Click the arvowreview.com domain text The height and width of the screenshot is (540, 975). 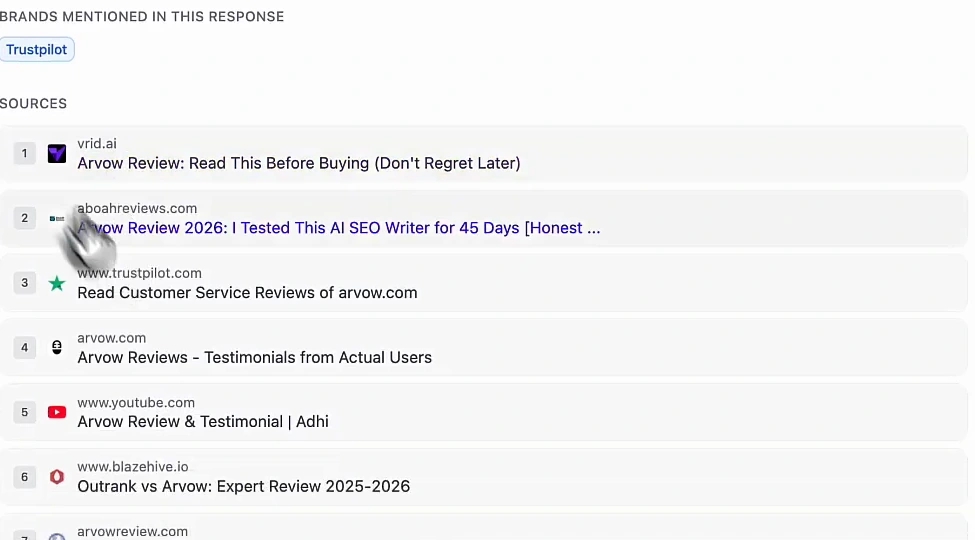[x=132, y=532]
